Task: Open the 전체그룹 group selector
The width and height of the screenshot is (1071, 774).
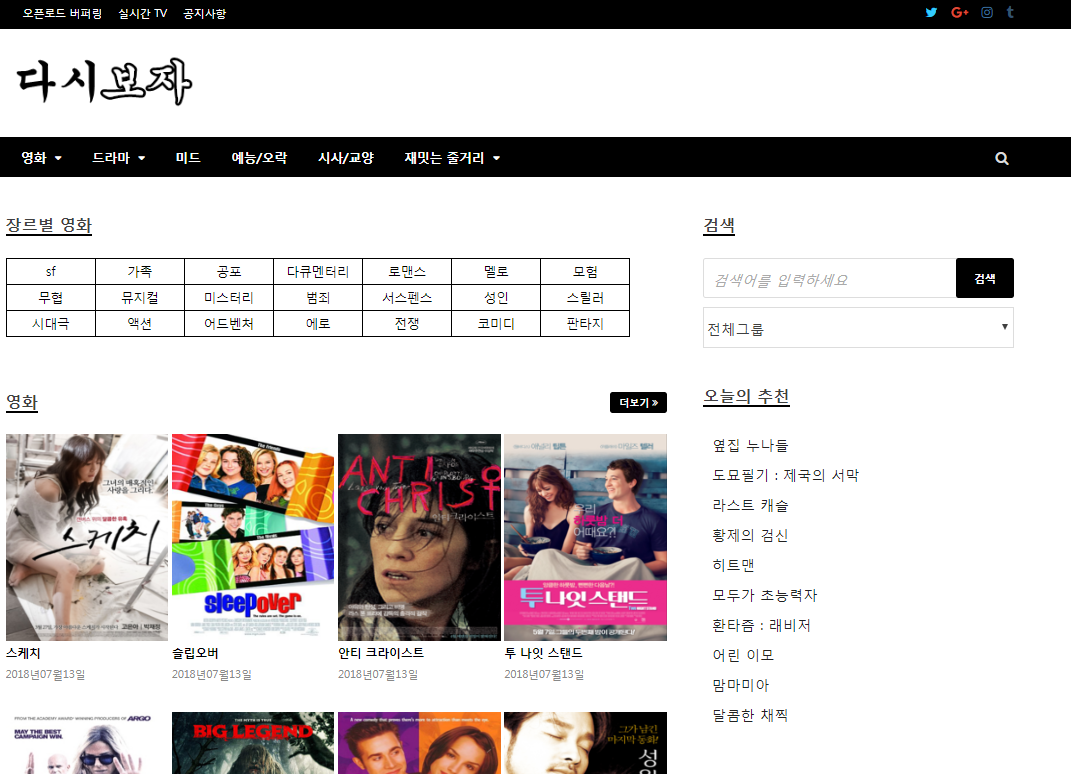Action: 858,328
